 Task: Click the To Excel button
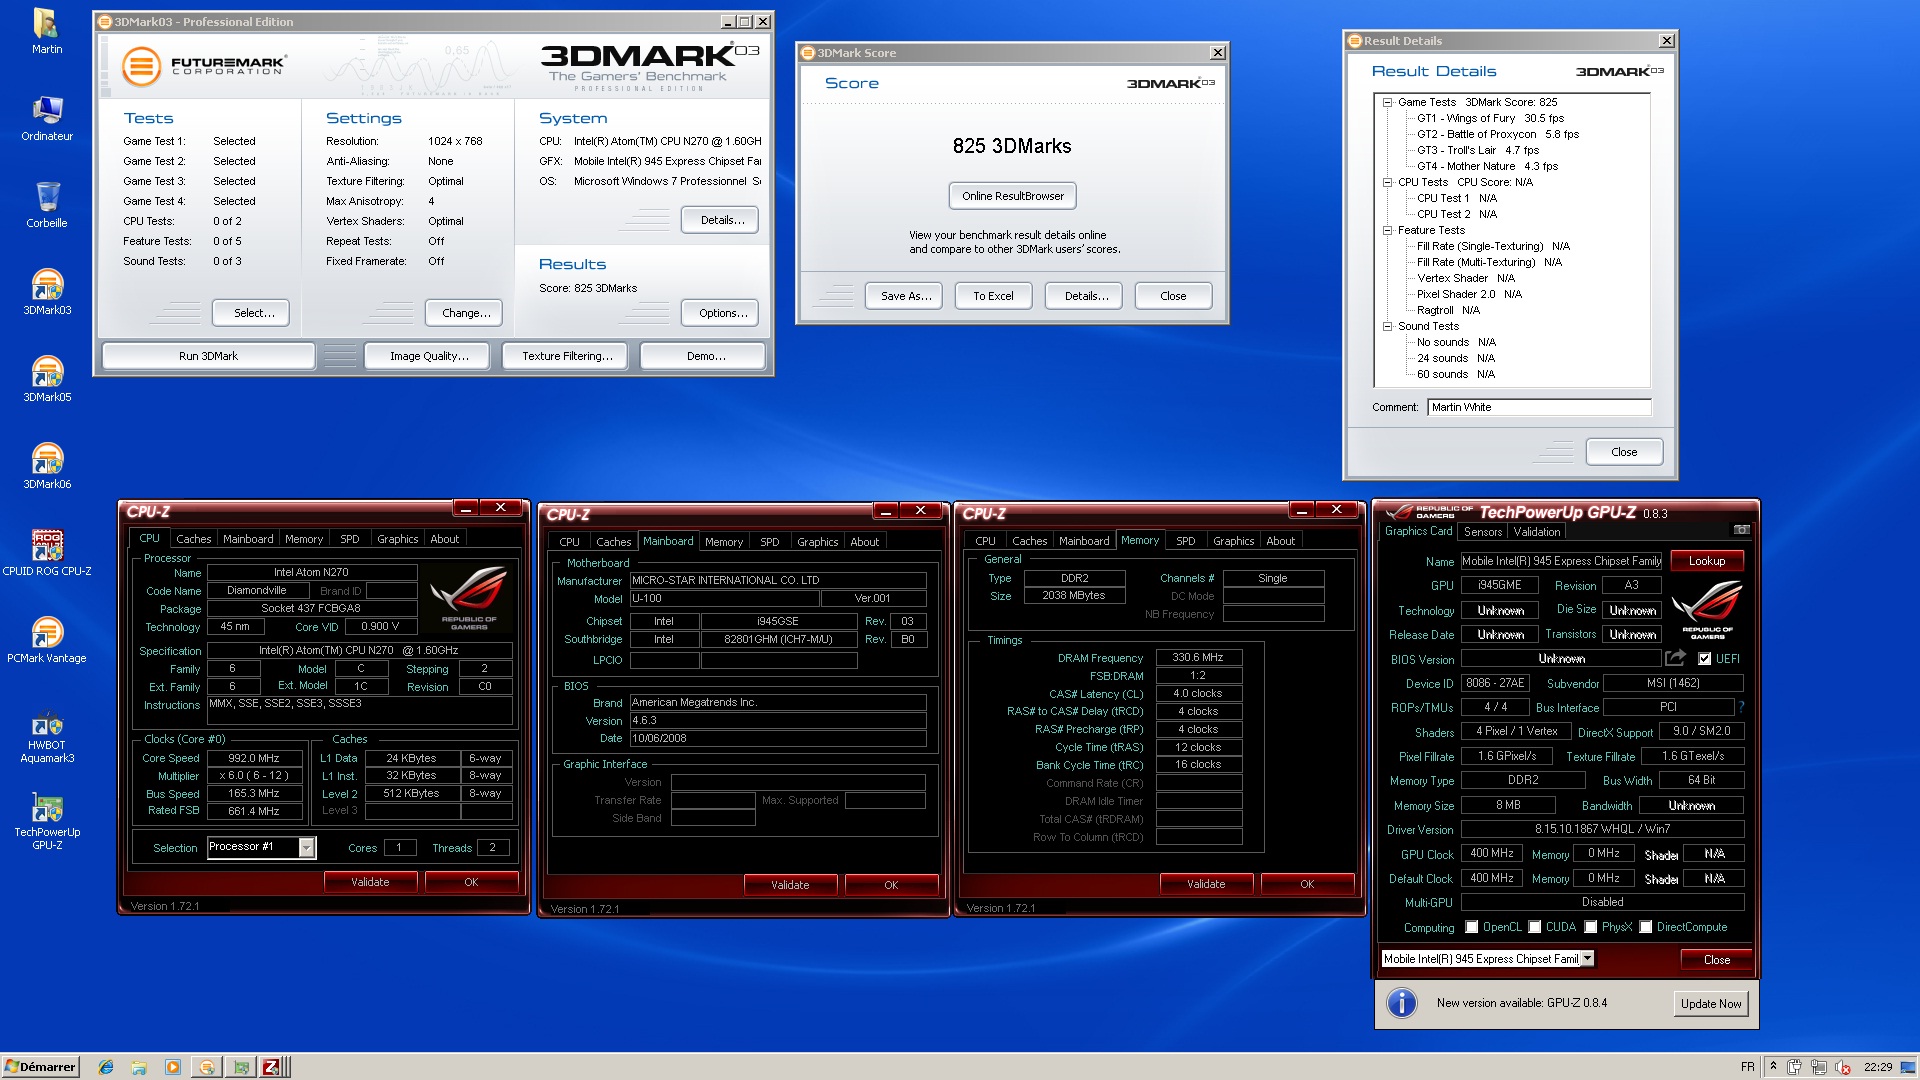pyautogui.click(x=993, y=296)
